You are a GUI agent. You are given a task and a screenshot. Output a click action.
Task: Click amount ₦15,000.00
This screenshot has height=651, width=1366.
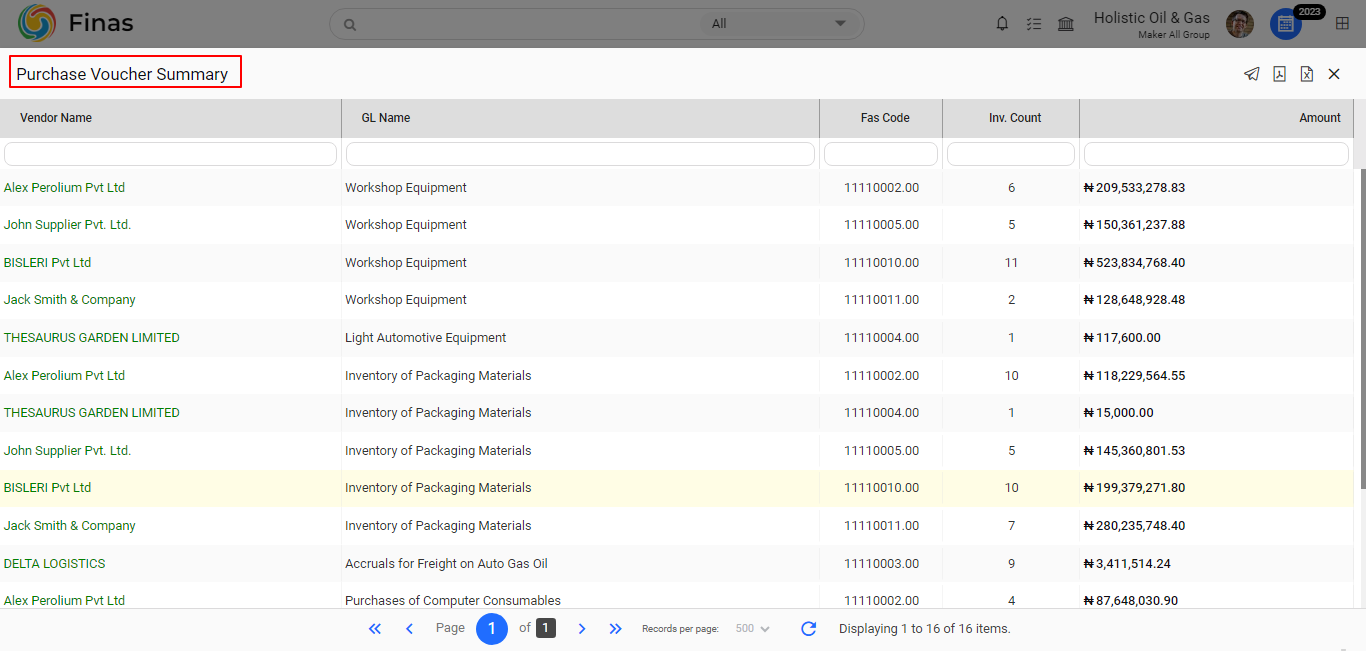1118,413
